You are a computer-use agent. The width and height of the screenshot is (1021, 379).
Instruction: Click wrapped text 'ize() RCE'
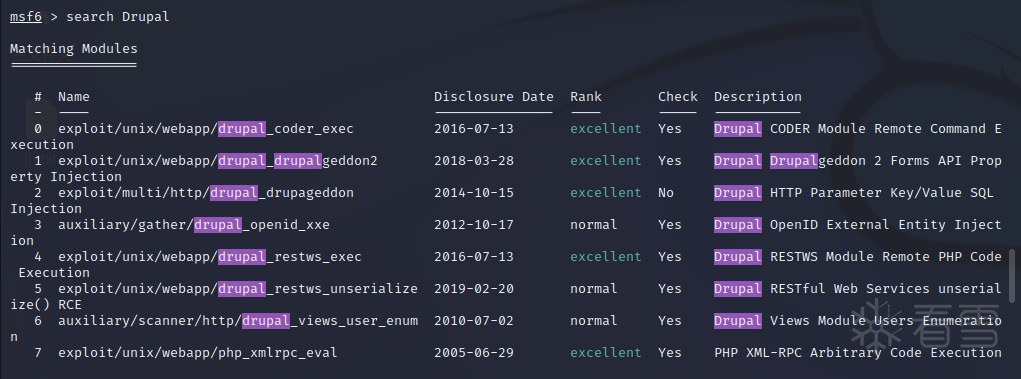pos(46,305)
